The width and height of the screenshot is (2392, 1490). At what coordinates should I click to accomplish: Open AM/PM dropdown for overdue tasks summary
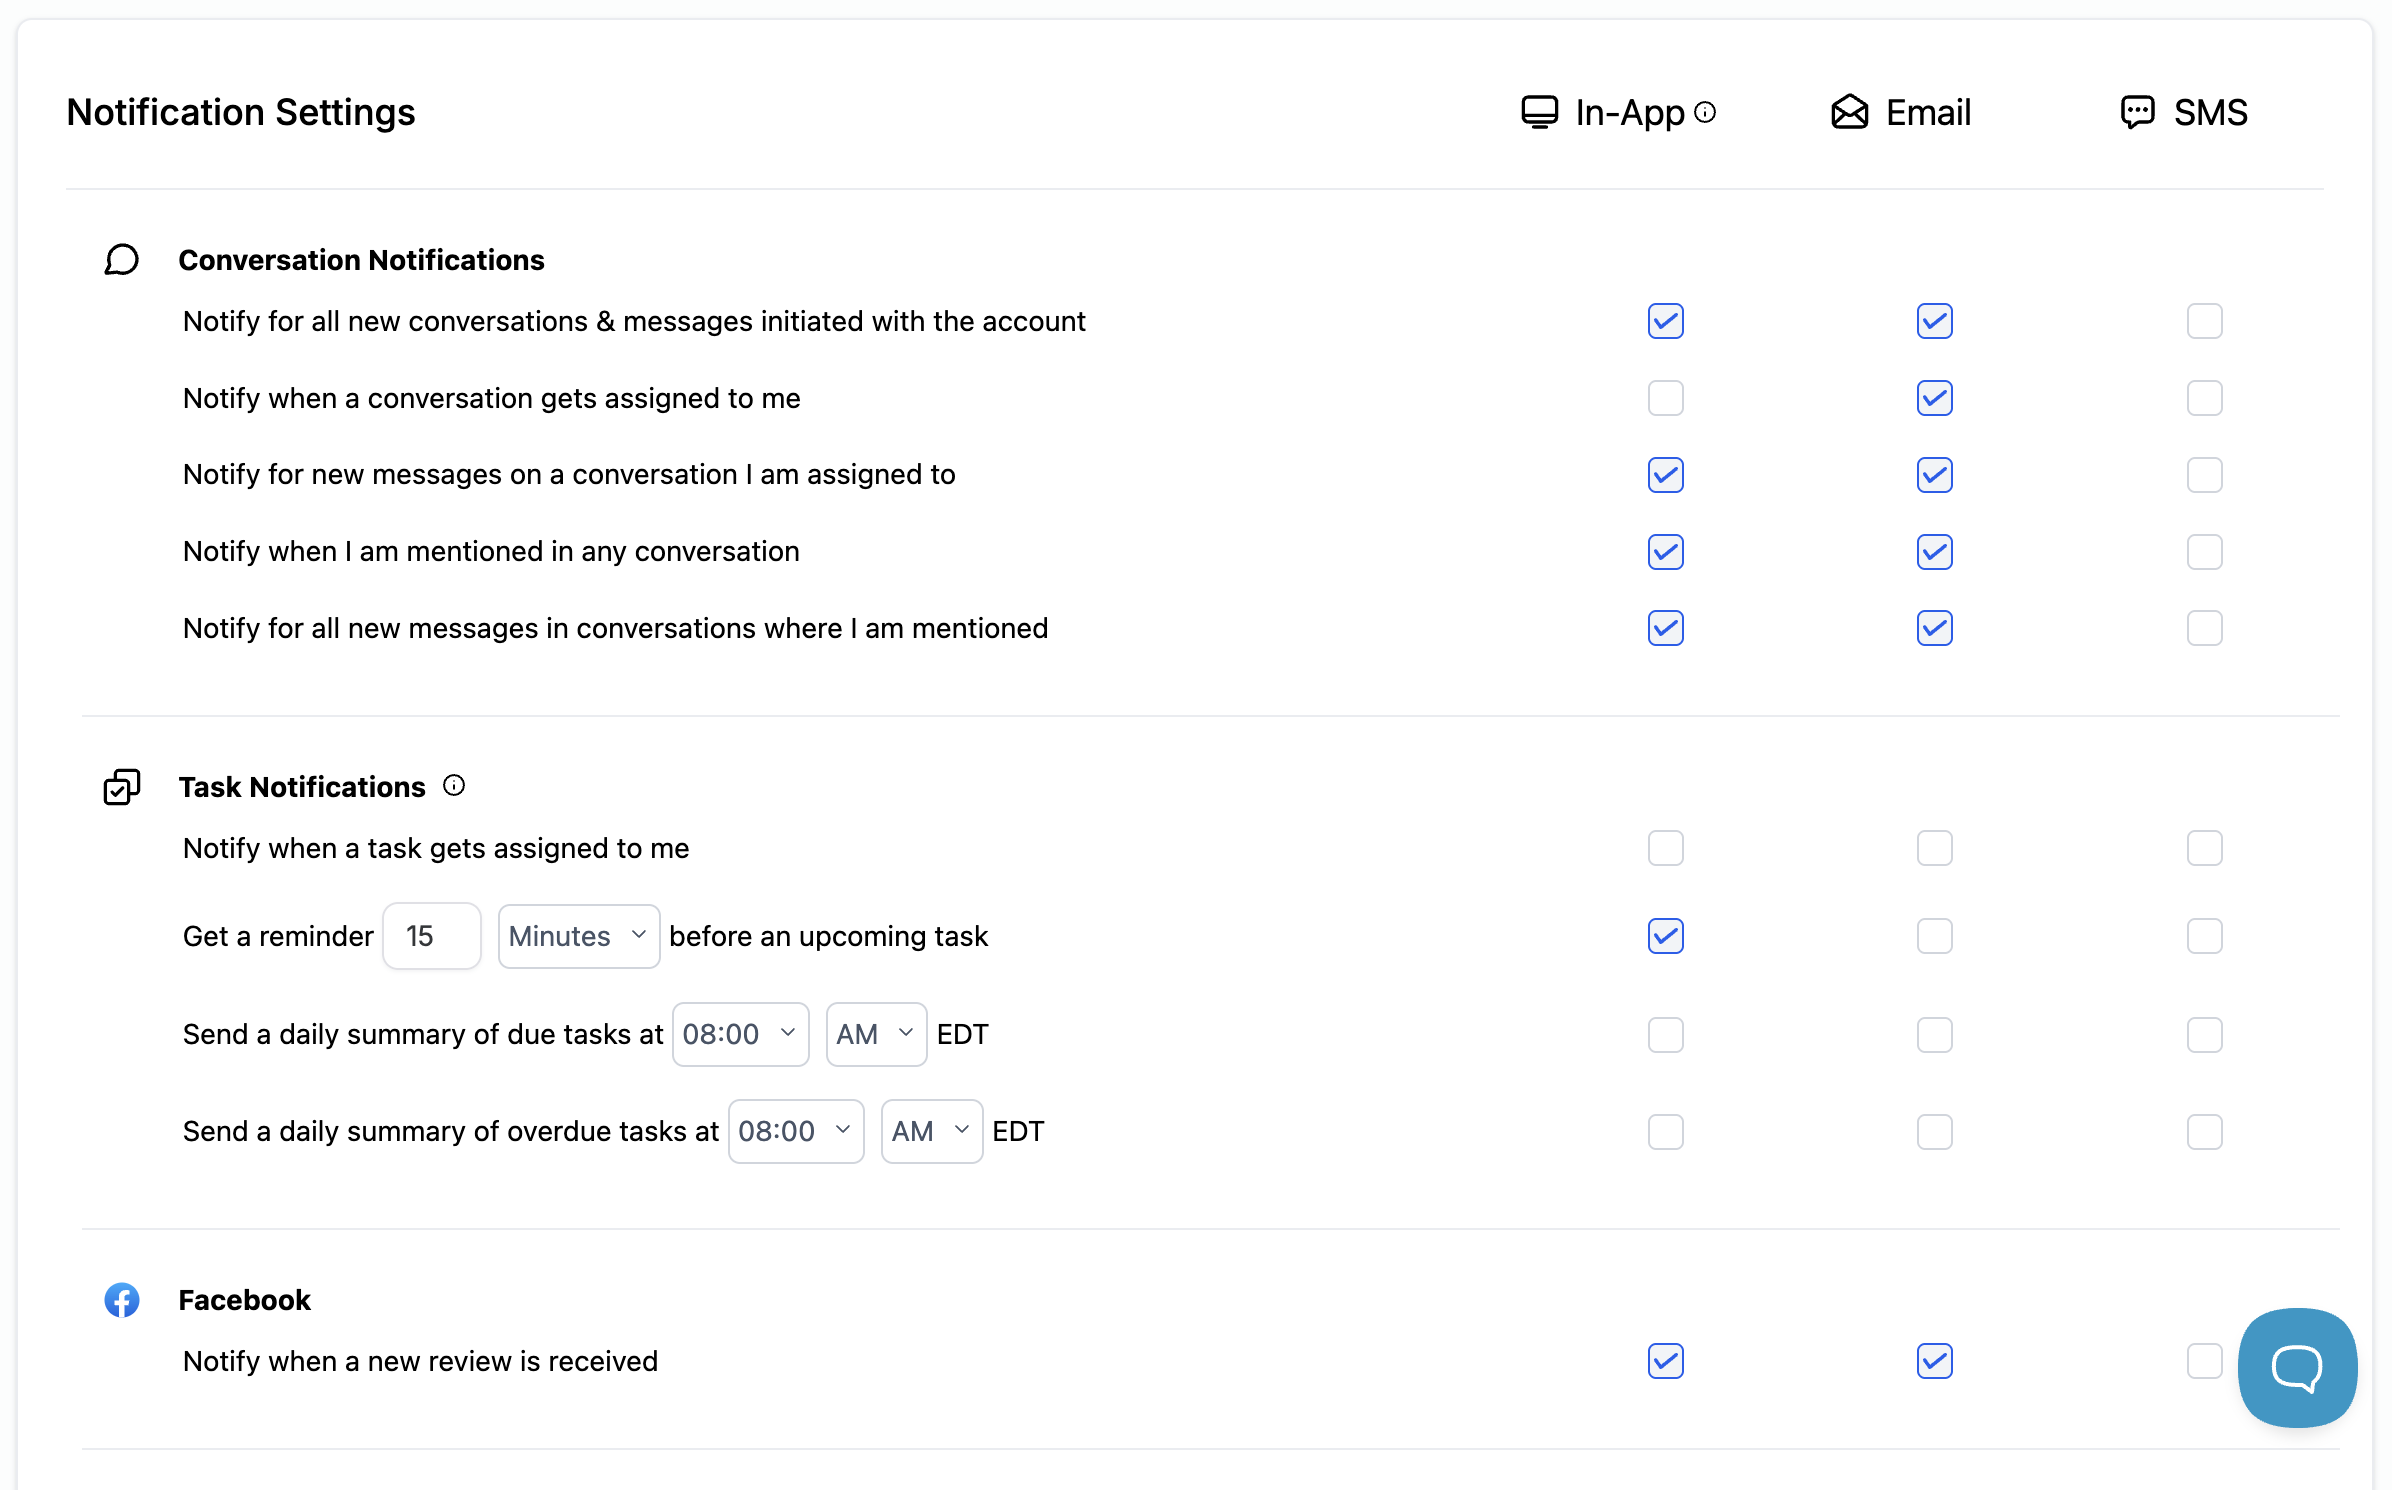[x=931, y=1131]
